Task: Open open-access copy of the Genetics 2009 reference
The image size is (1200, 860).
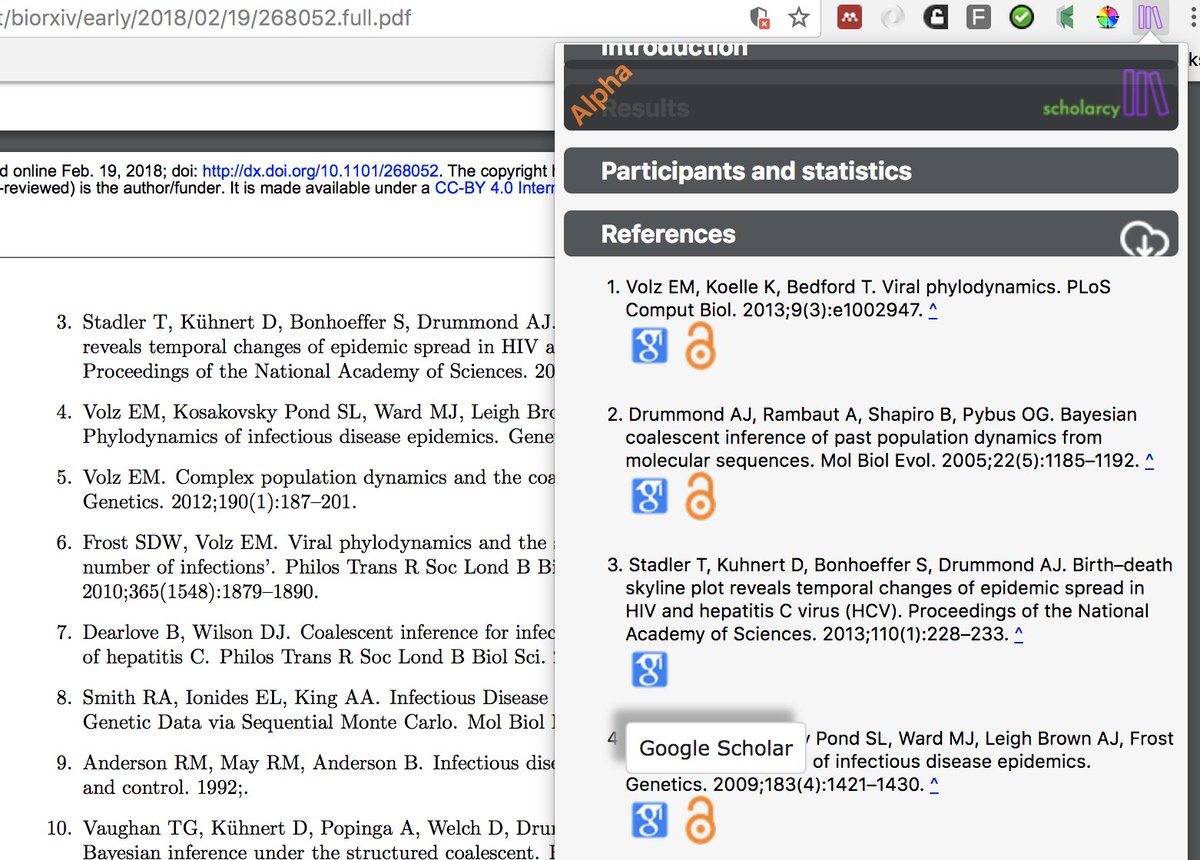Action: tap(700, 820)
